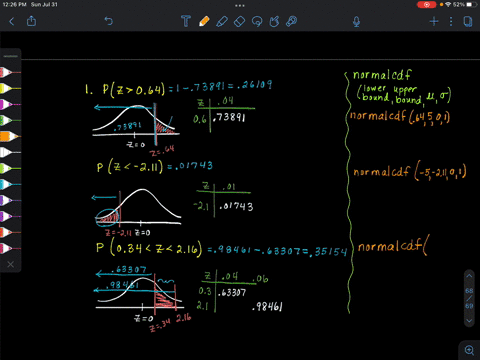This screenshot has width=480, height=360.
Task: Tap the 'P(0.34 < z < 2.16)' expression
Action: (149, 249)
